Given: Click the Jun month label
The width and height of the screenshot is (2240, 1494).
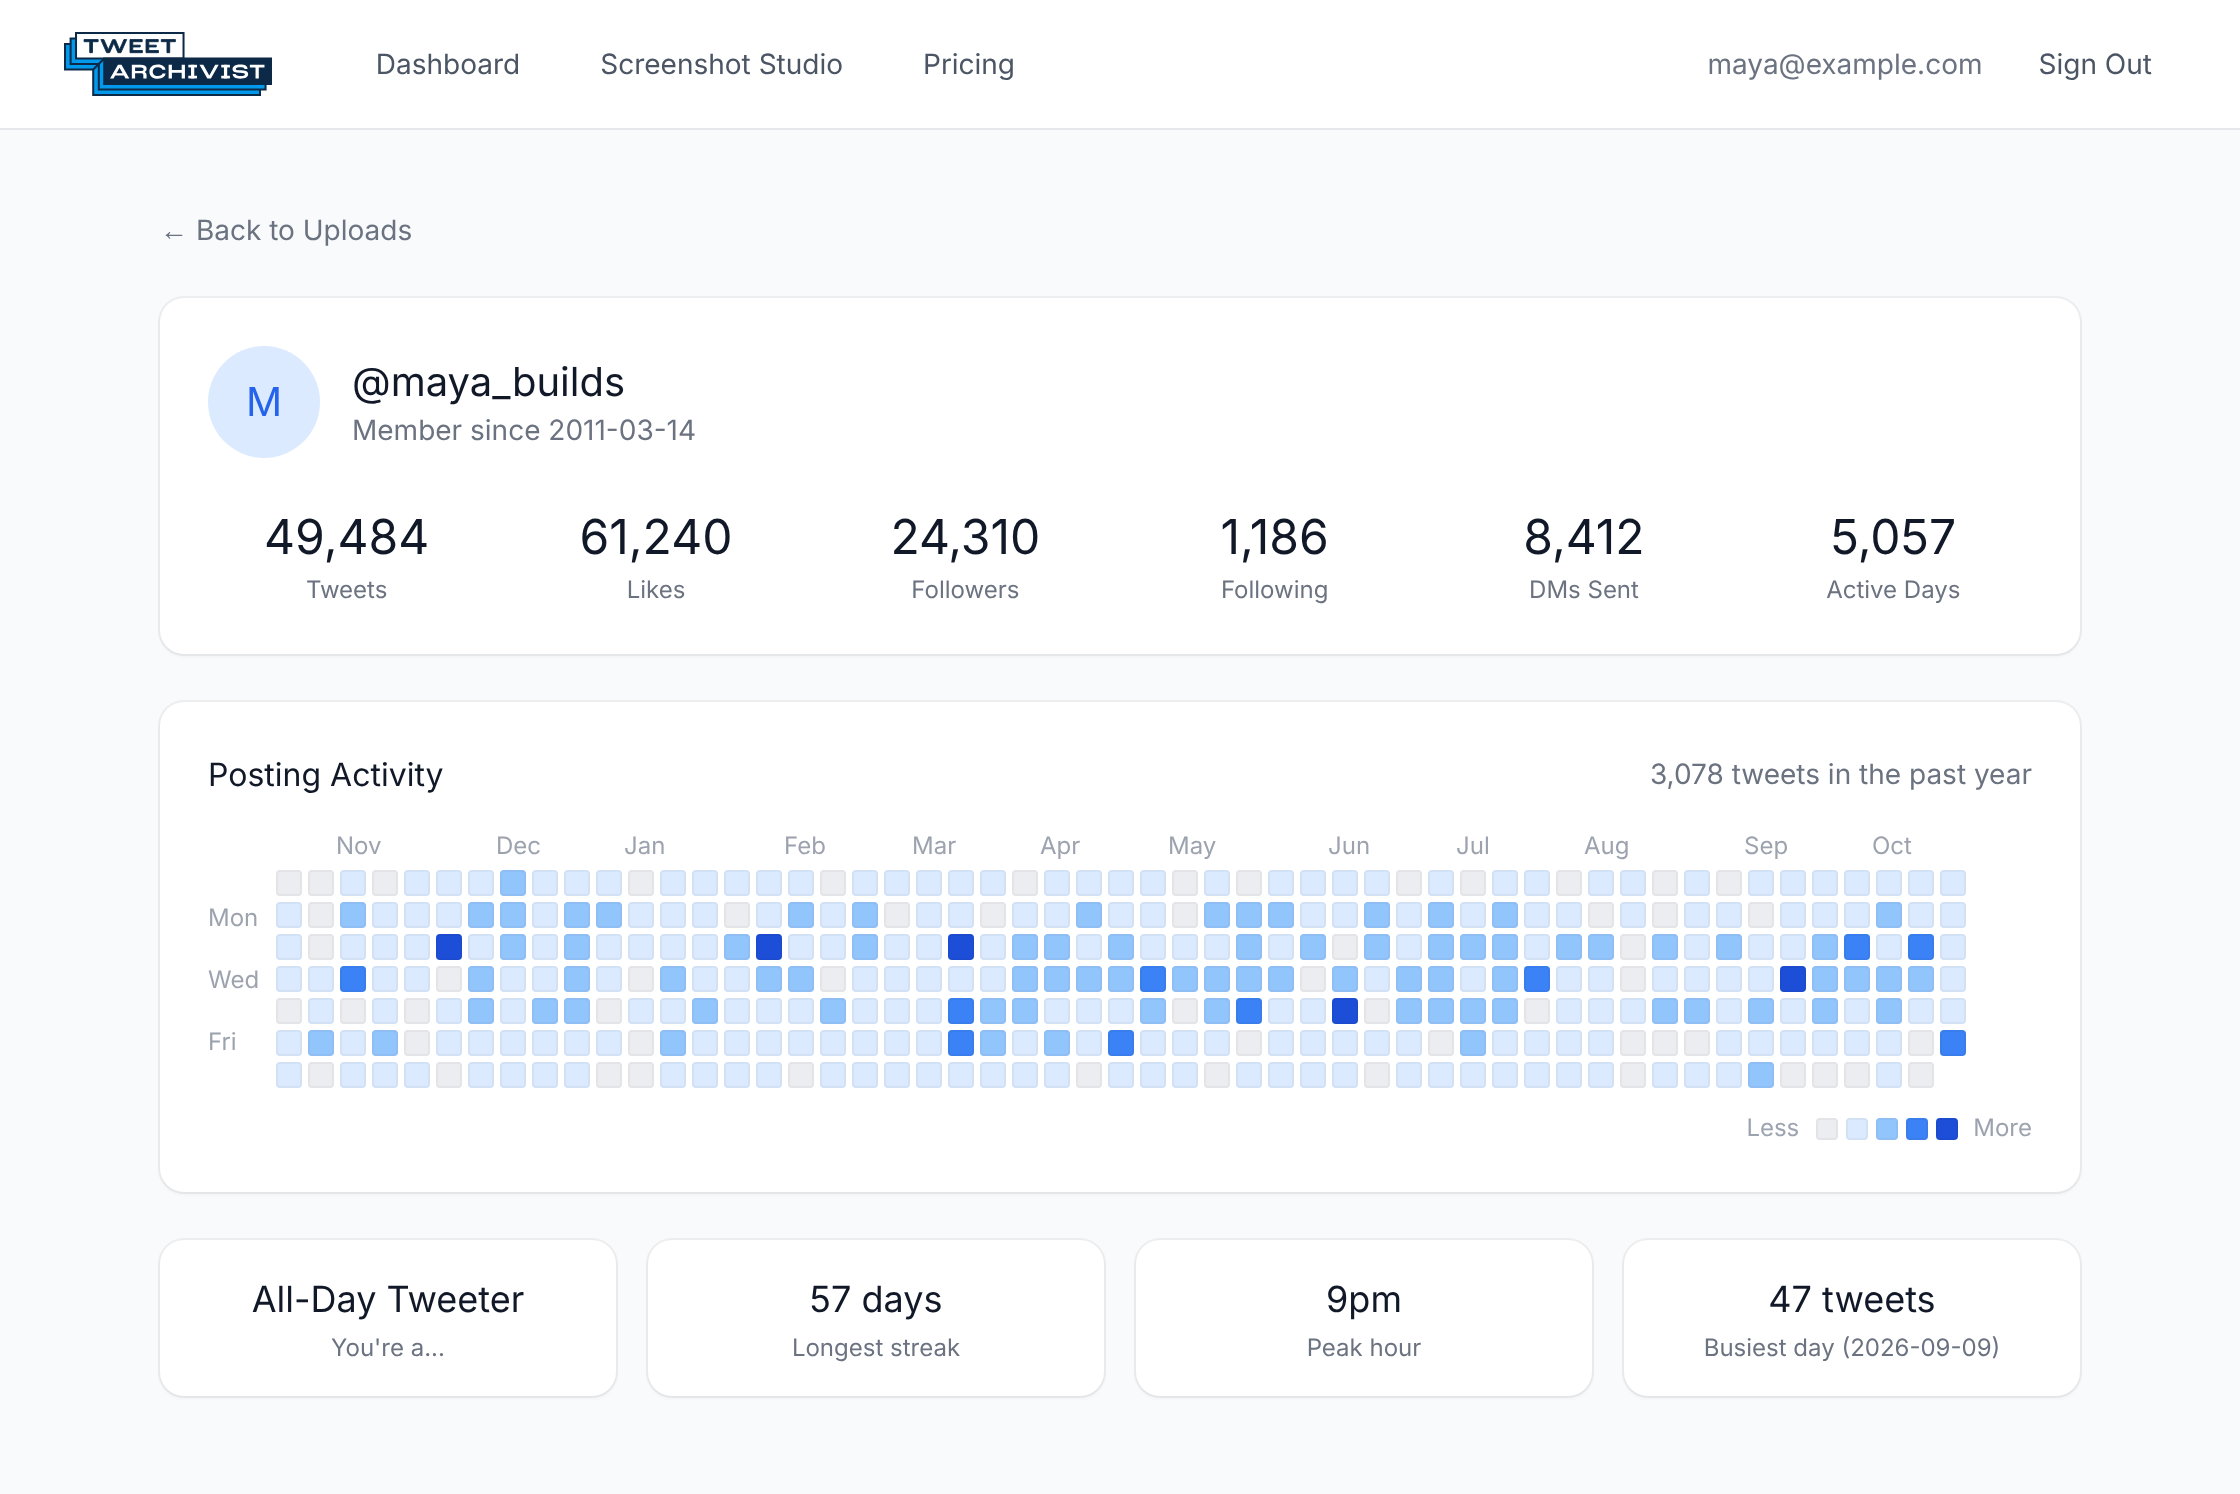Looking at the screenshot, I should click(1348, 846).
